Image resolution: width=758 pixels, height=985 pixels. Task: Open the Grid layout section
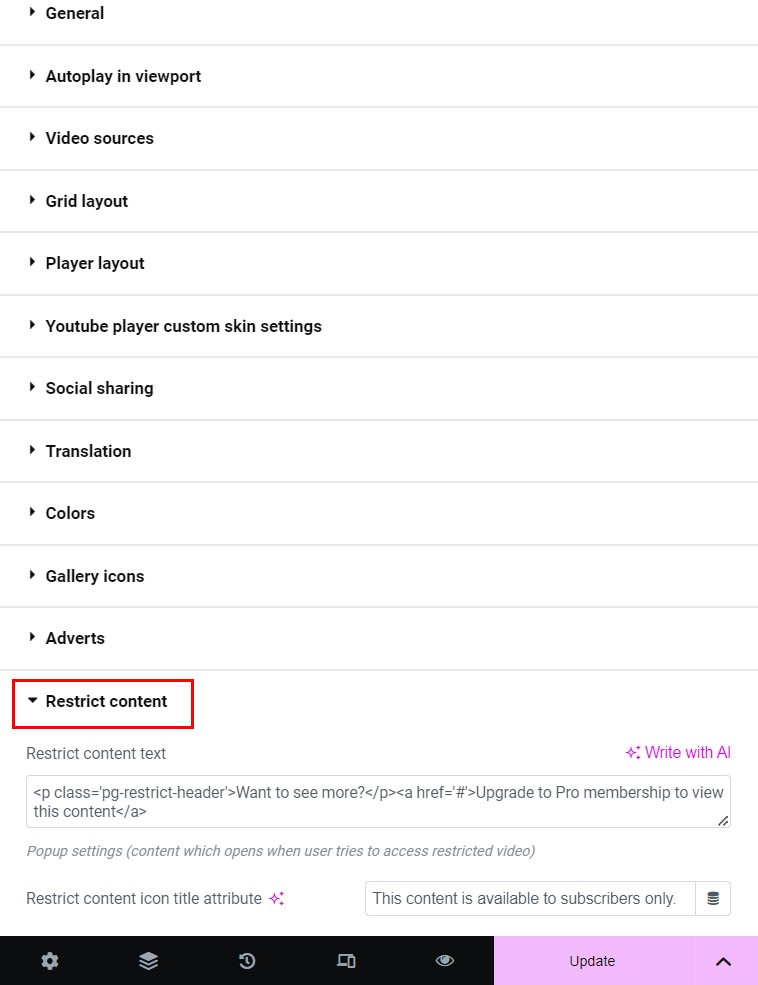point(86,201)
